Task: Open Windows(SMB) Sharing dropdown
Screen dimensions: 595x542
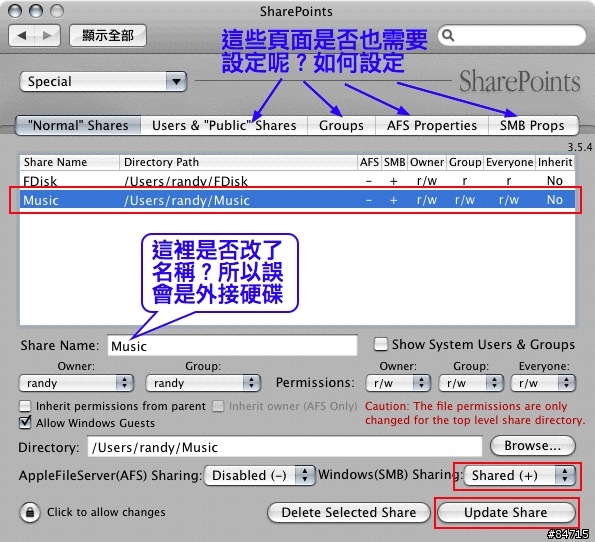Action: (519, 475)
